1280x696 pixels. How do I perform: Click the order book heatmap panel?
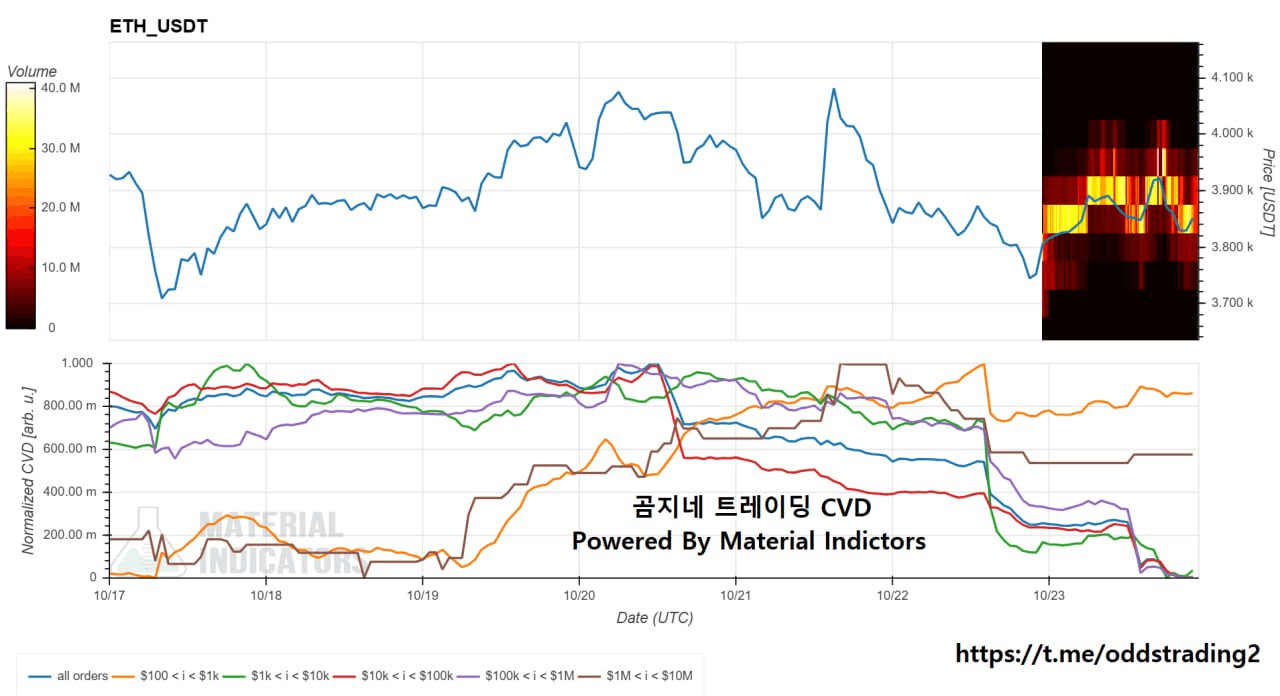coord(1119,190)
